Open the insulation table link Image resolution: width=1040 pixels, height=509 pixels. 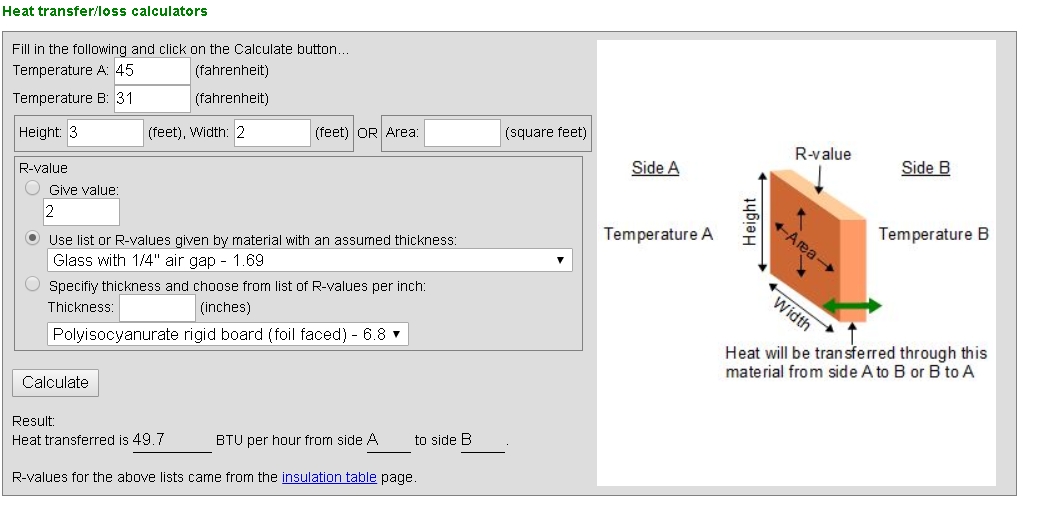329,477
